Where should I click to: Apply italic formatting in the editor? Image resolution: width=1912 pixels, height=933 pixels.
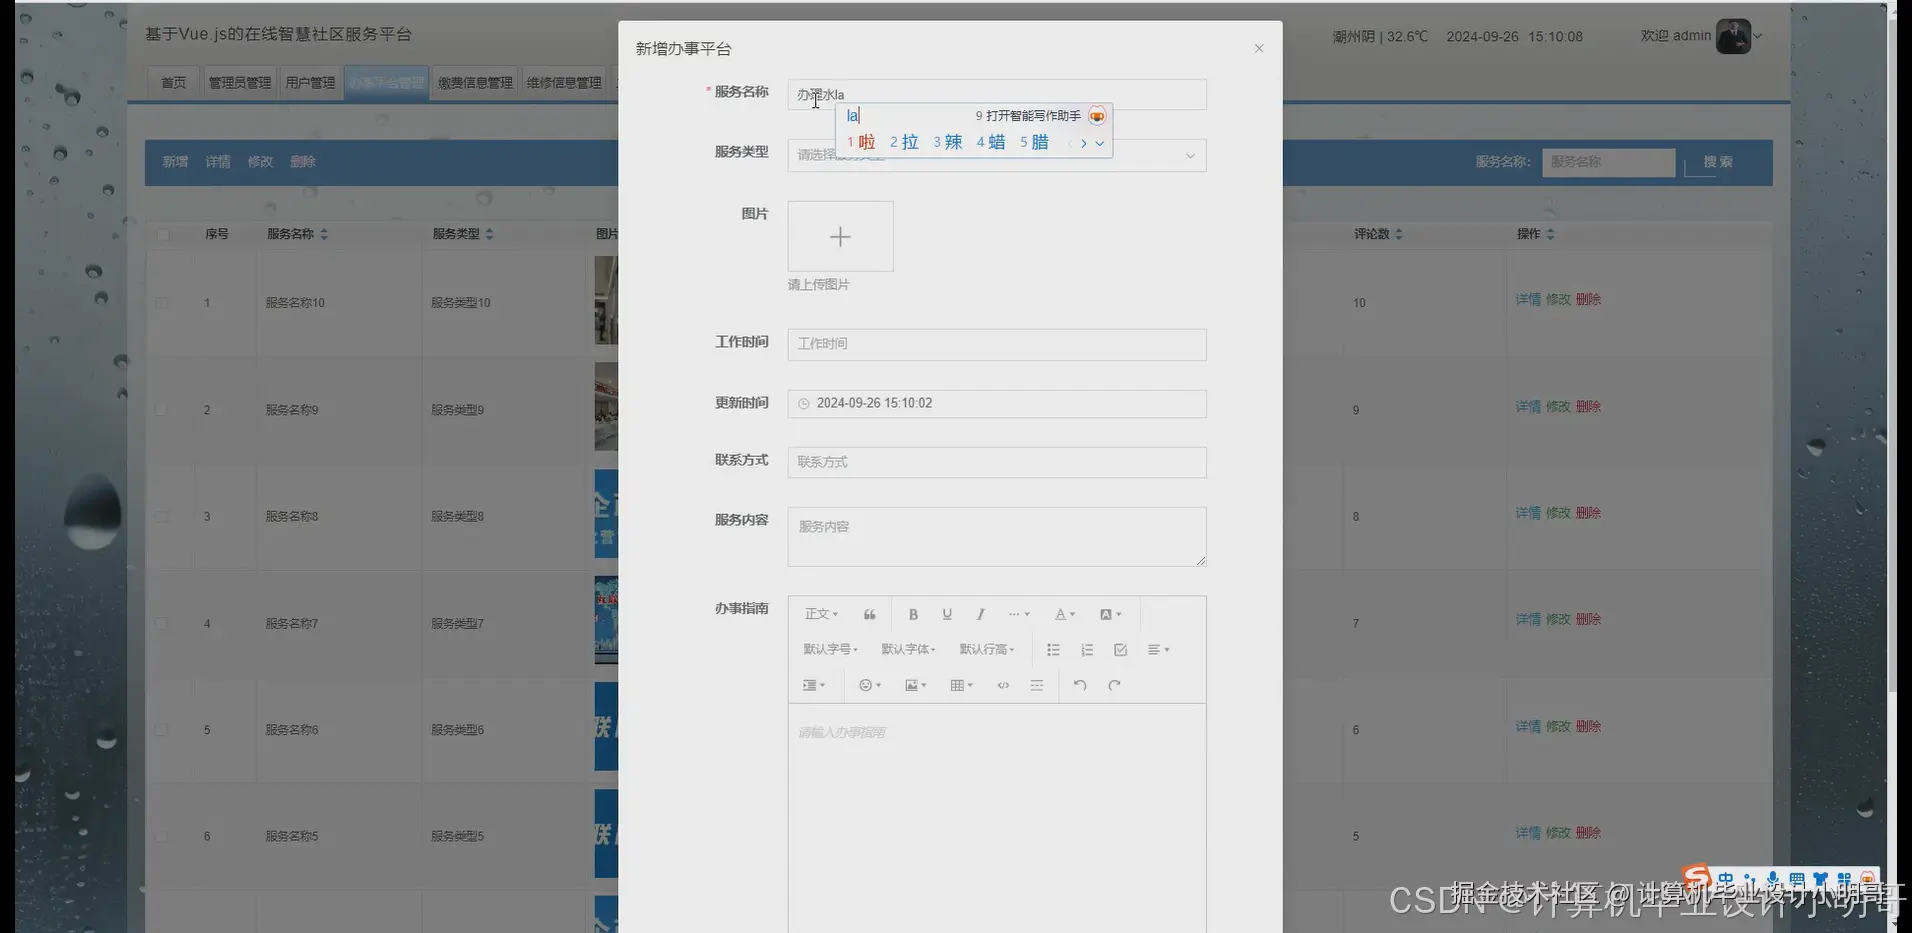click(x=980, y=614)
